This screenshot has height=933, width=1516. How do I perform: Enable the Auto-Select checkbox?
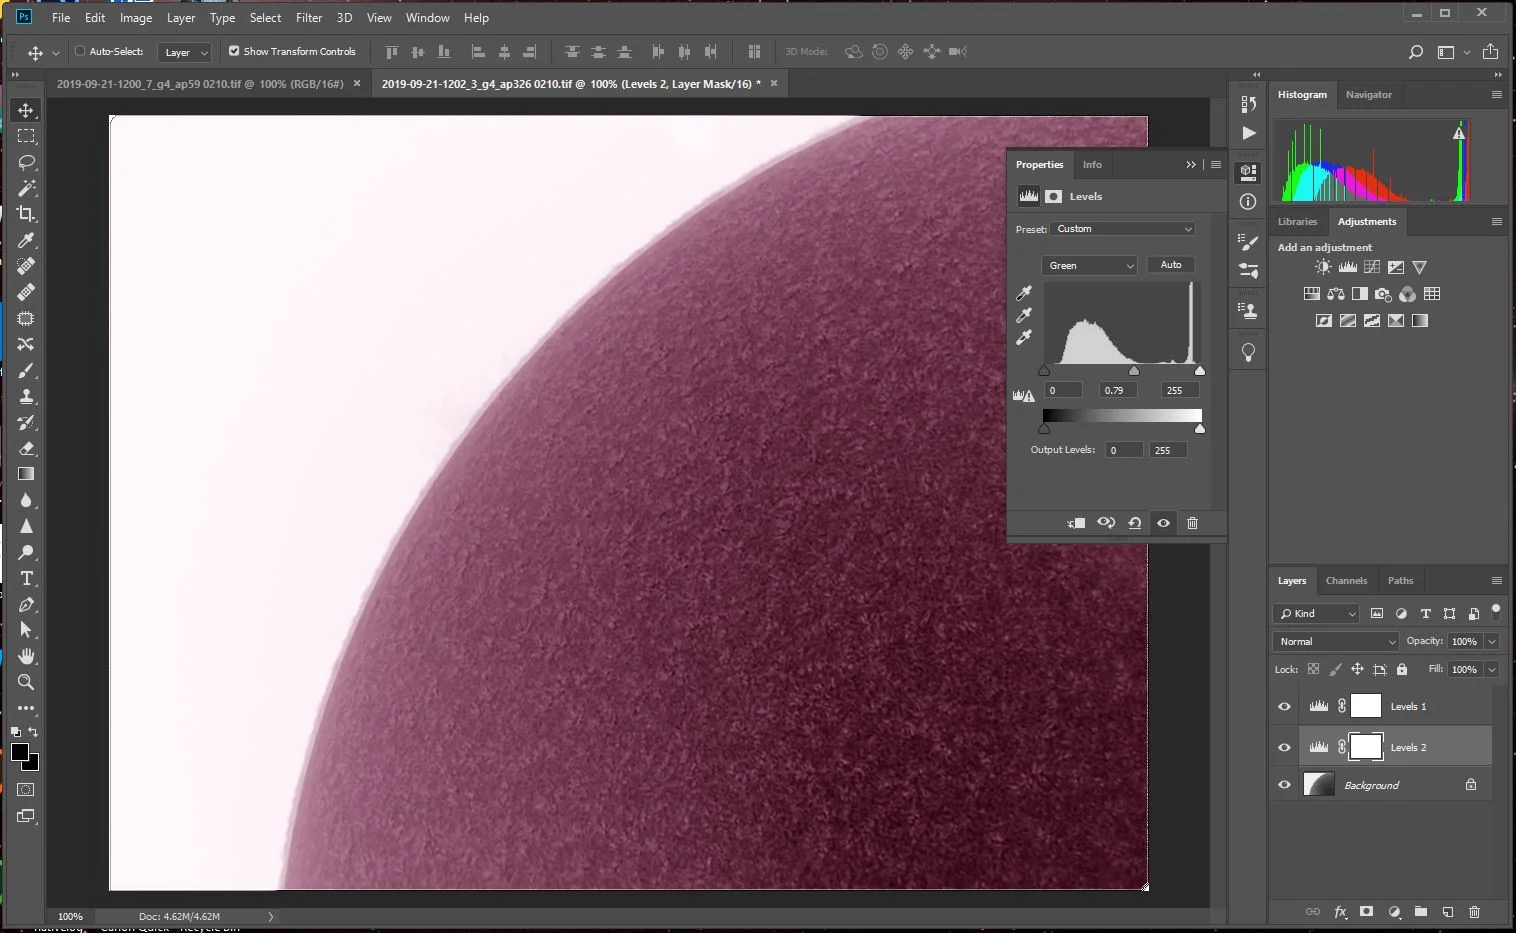(81, 51)
